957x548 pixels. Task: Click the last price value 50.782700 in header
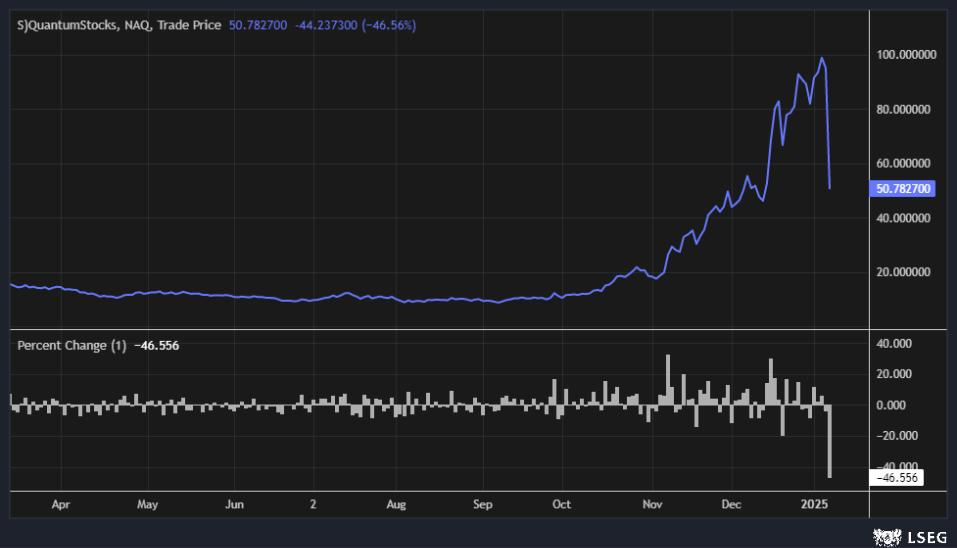(x=258, y=25)
